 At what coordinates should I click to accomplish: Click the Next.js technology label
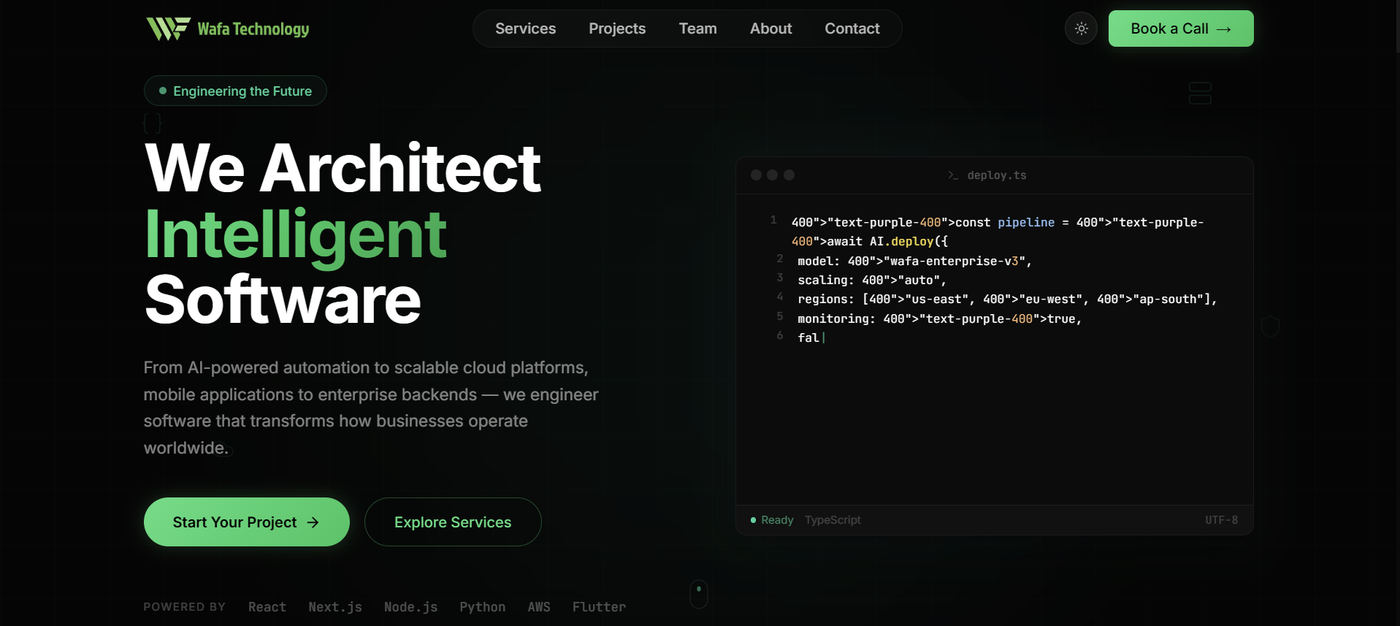(335, 607)
